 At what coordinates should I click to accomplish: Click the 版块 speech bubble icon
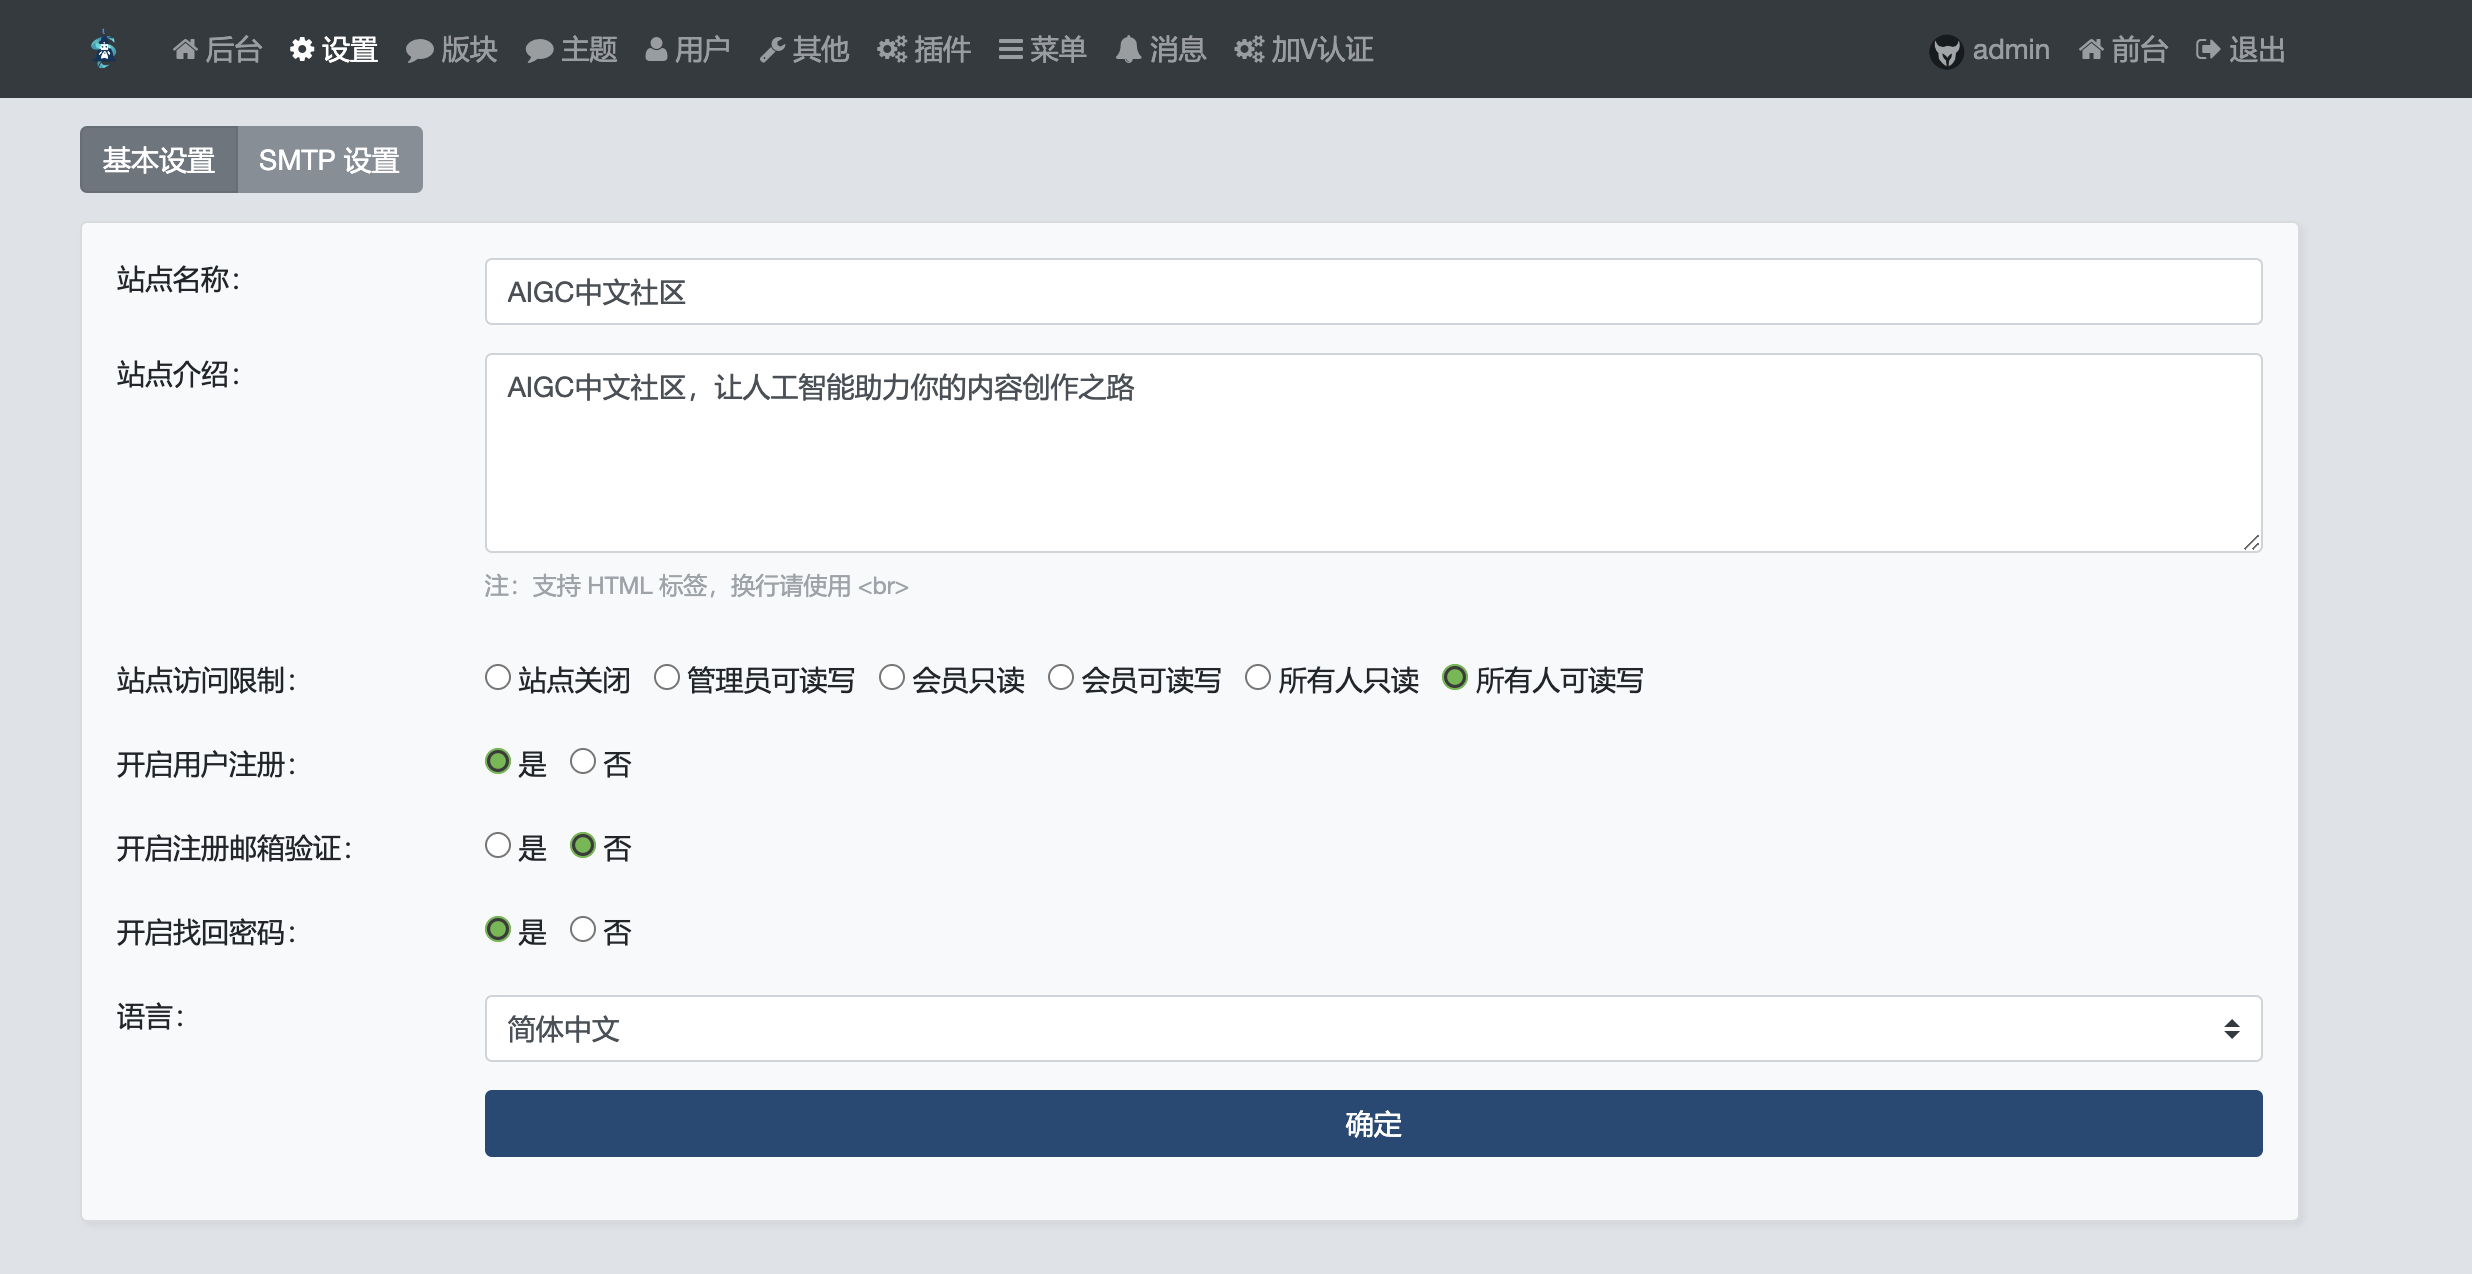coord(419,50)
